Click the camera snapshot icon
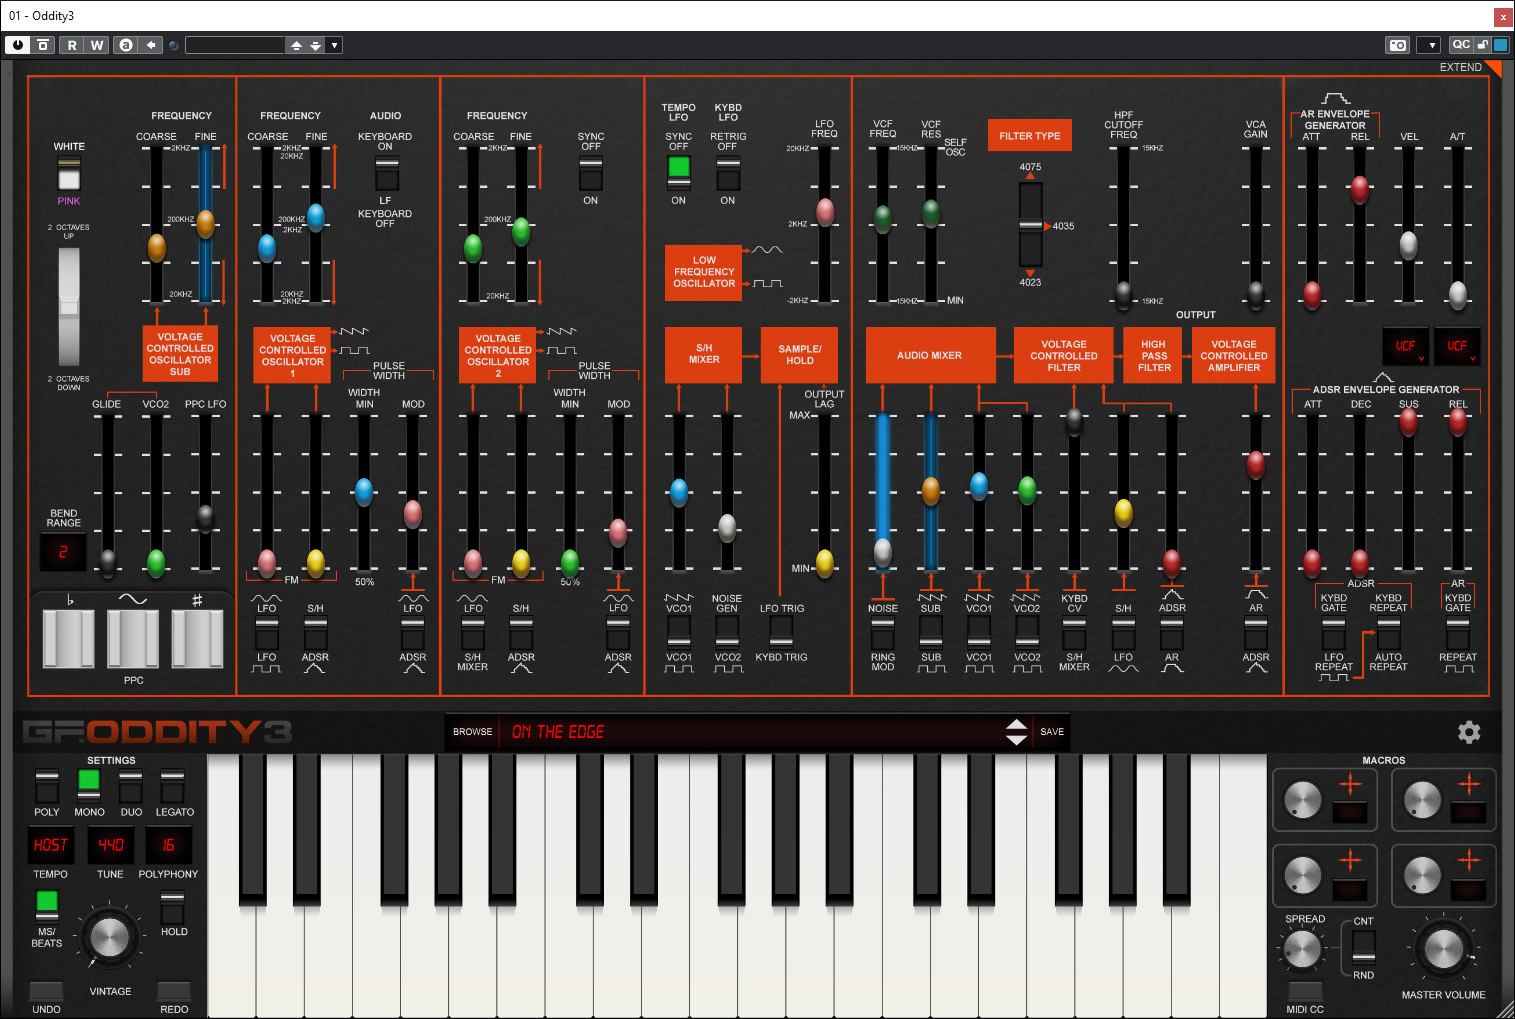1515x1019 pixels. [x=1397, y=45]
